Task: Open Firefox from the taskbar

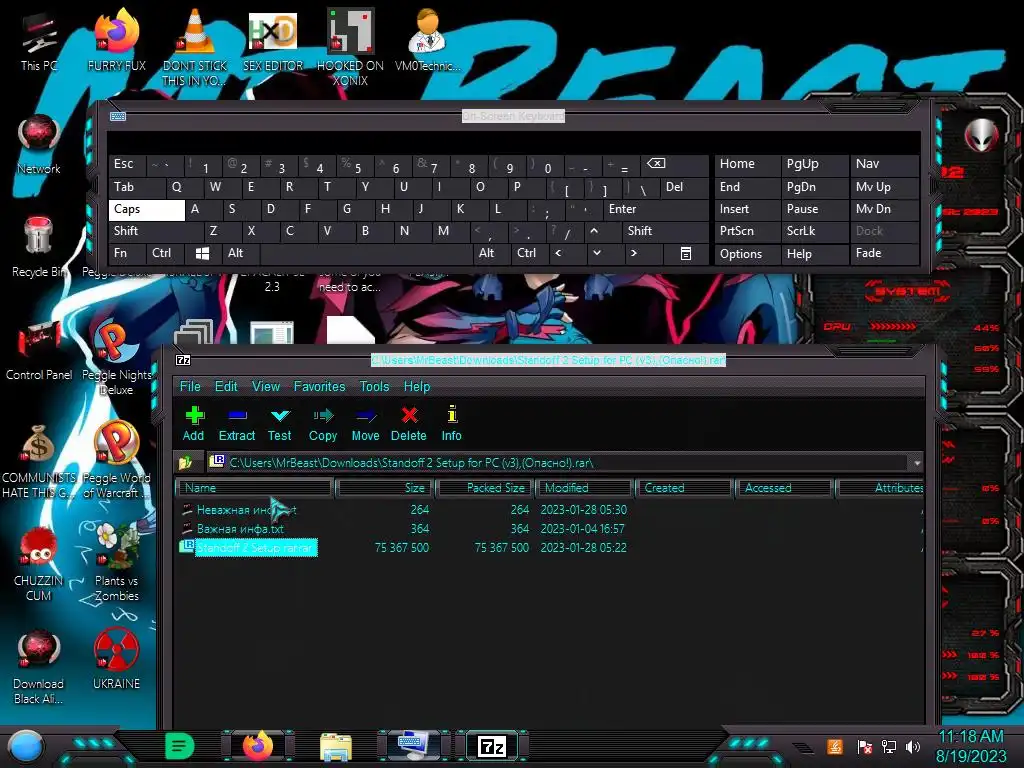Action: pyautogui.click(x=258, y=746)
